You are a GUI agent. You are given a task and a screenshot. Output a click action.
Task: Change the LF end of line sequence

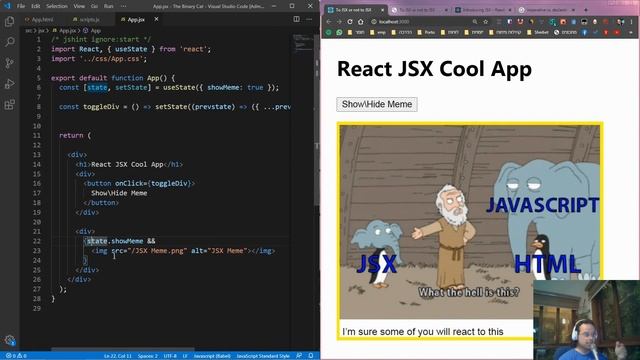(x=184, y=356)
